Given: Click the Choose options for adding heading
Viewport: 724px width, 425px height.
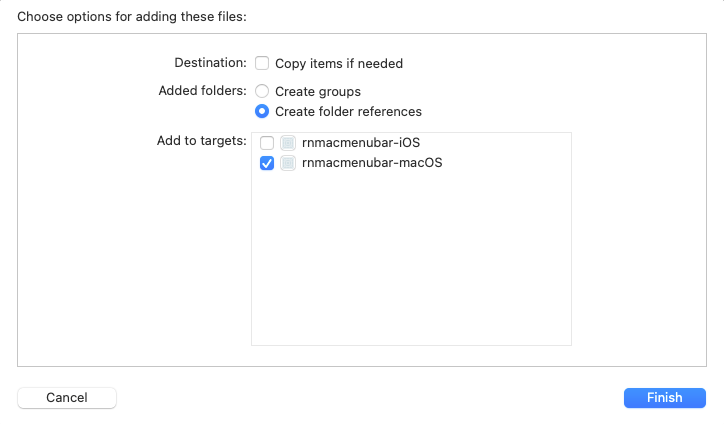Looking at the screenshot, I should pos(132,17).
